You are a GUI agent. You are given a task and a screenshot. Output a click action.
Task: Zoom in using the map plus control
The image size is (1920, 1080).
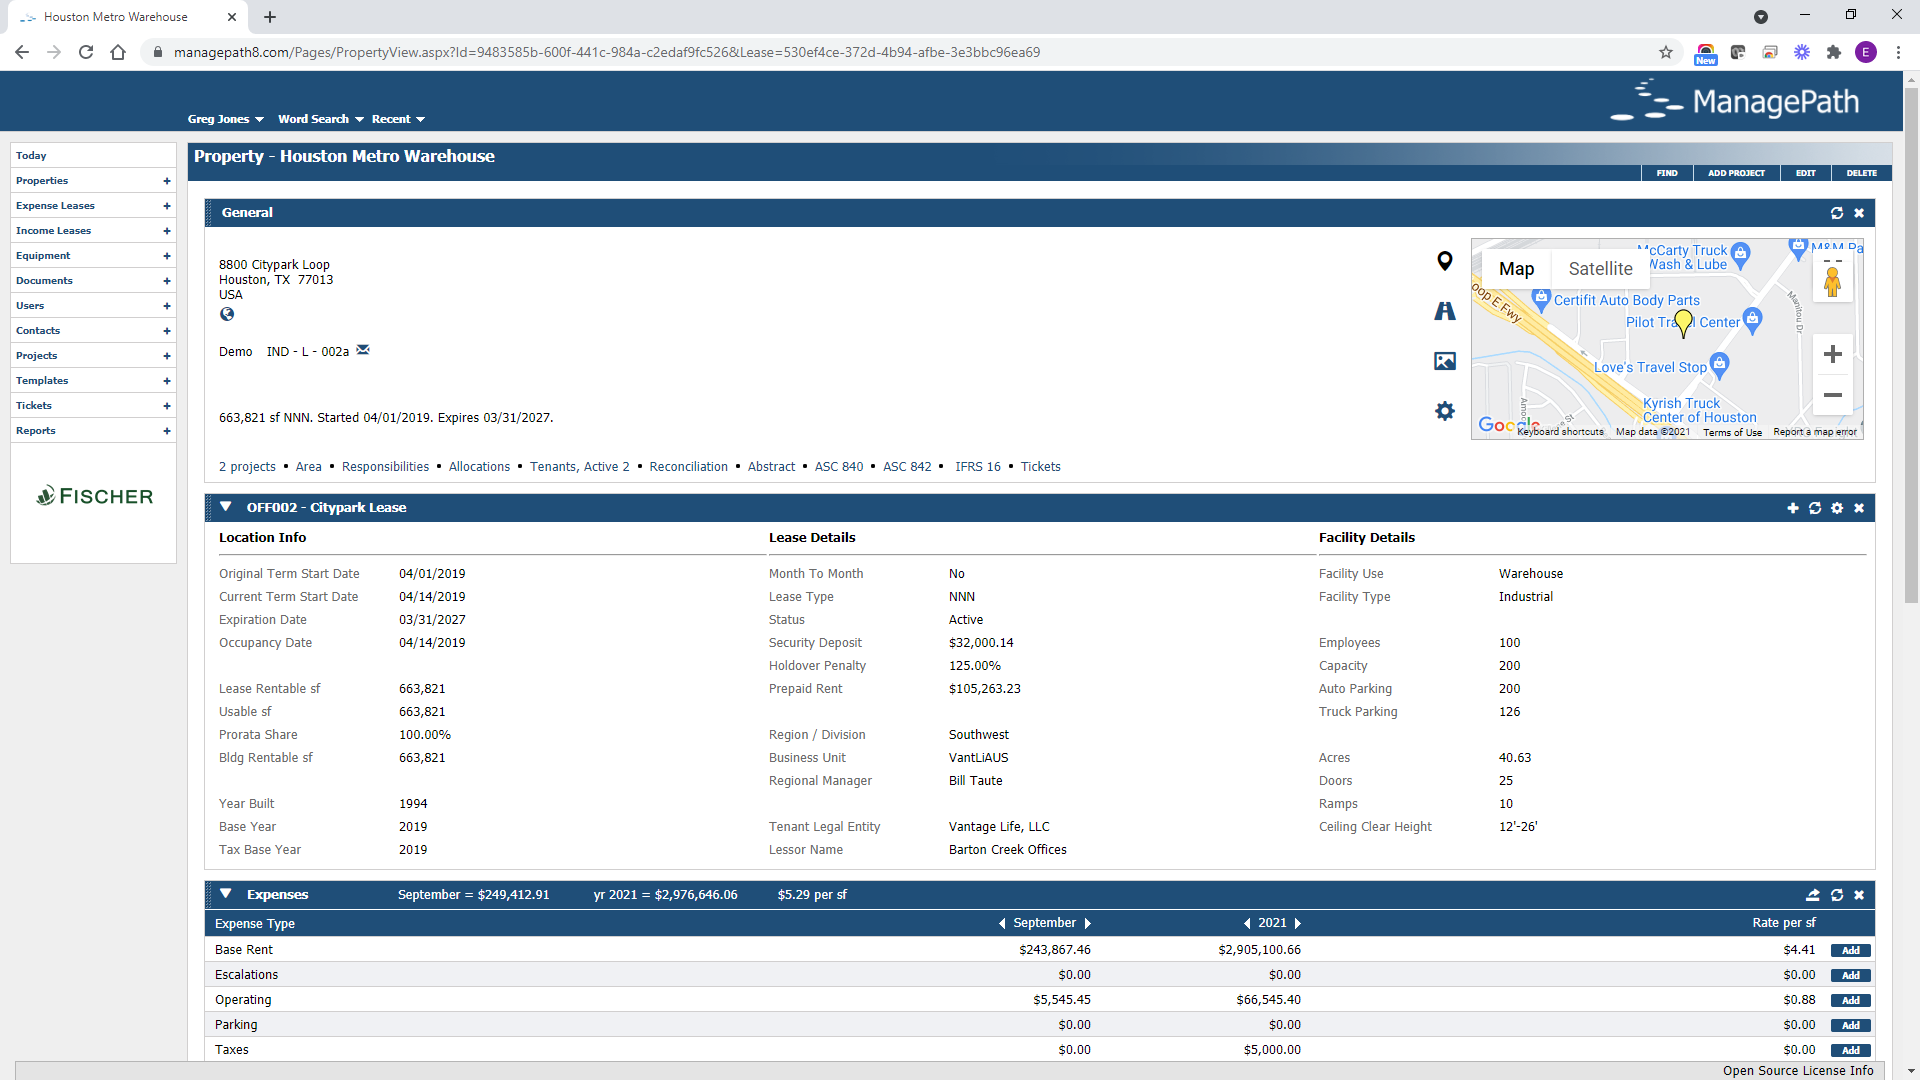[1833, 353]
